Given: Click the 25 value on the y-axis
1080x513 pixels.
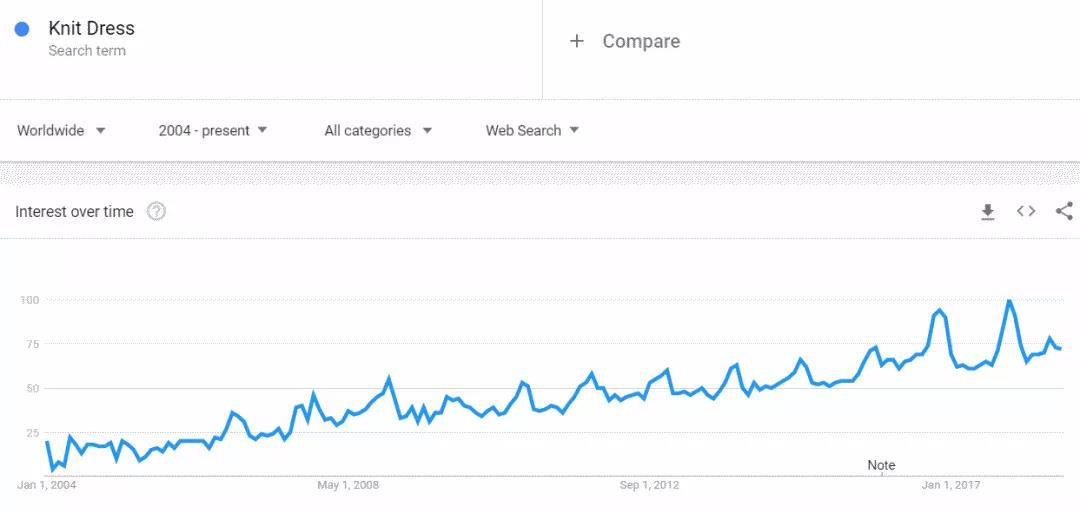Looking at the screenshot, I should coord(31,433).
